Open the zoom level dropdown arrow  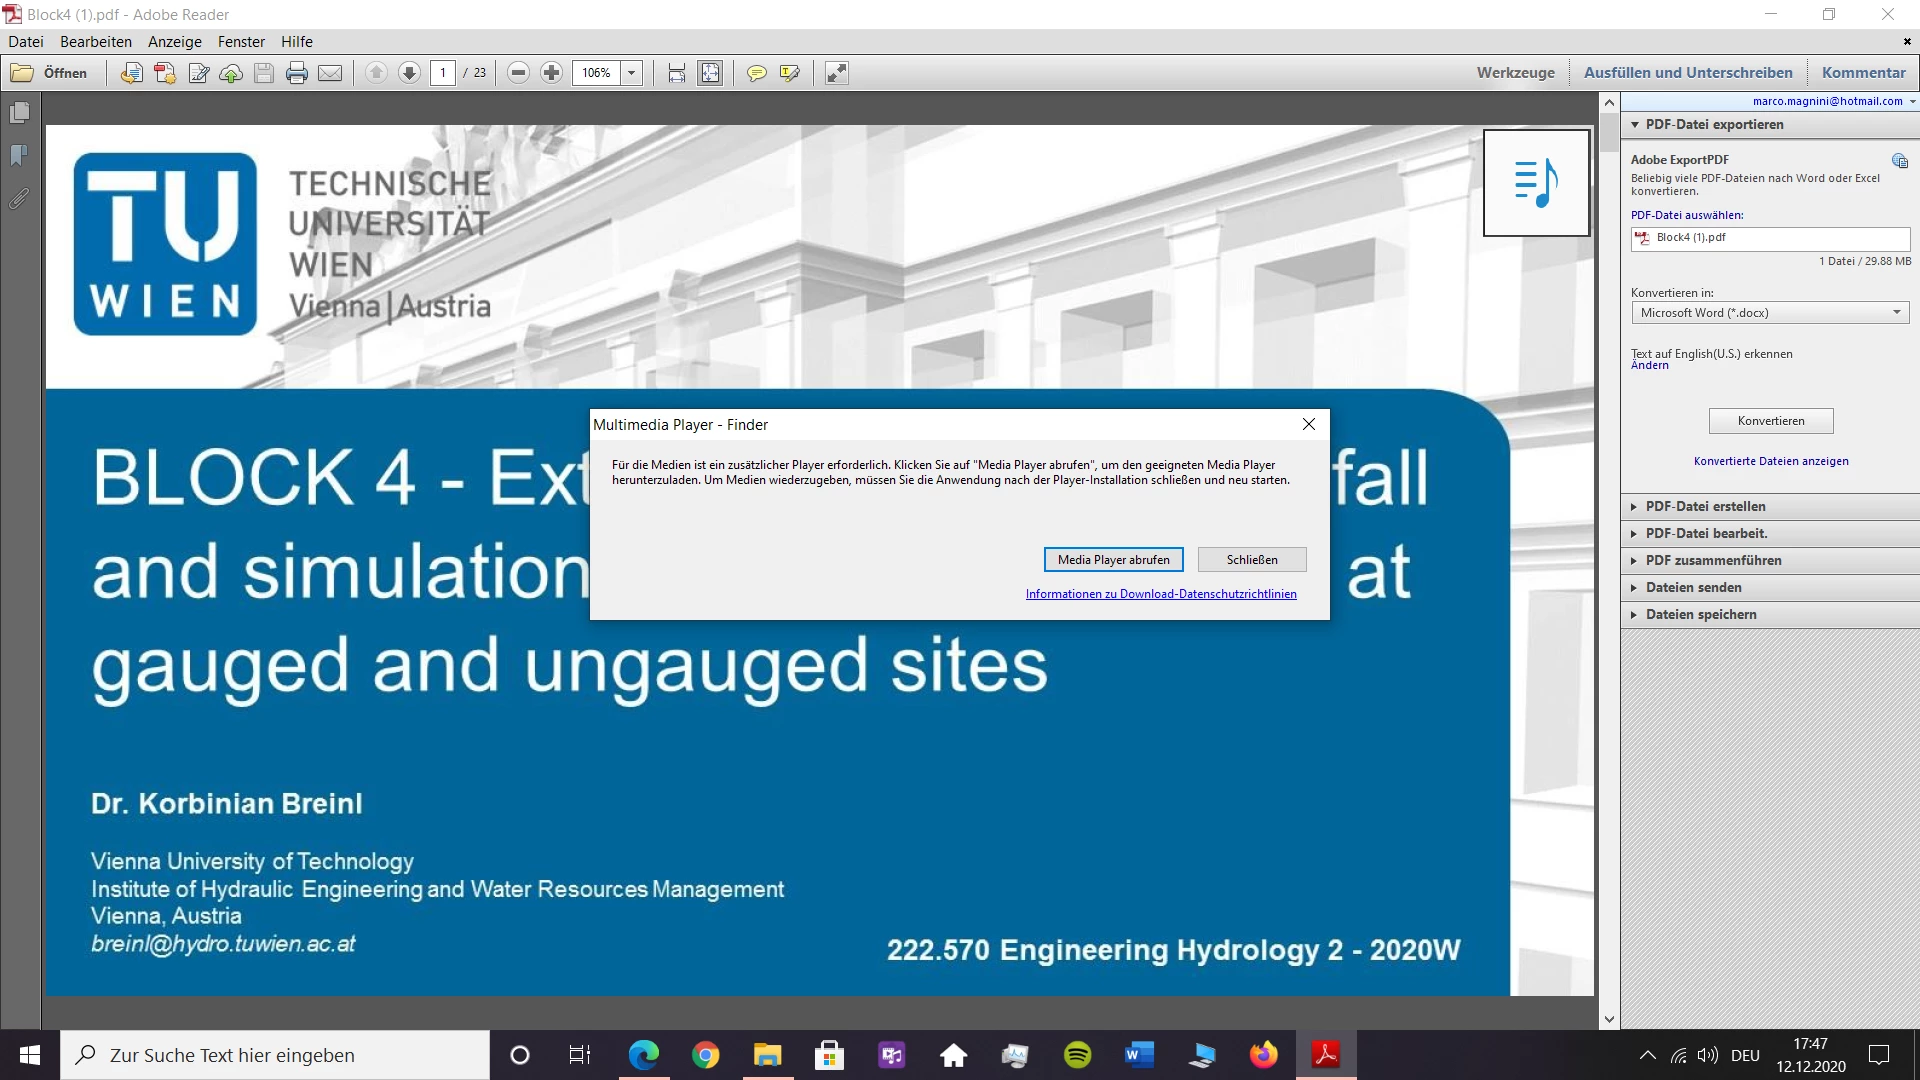click(x=632, y=73)
